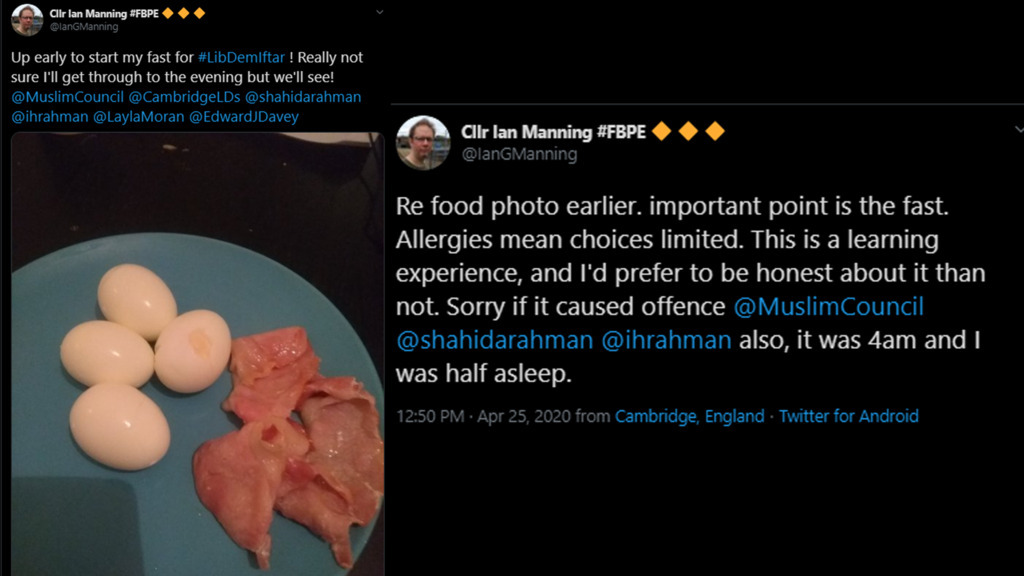Click @IanGManning handle on right tweet
1024x576 pixels.
tap(519, 154)
